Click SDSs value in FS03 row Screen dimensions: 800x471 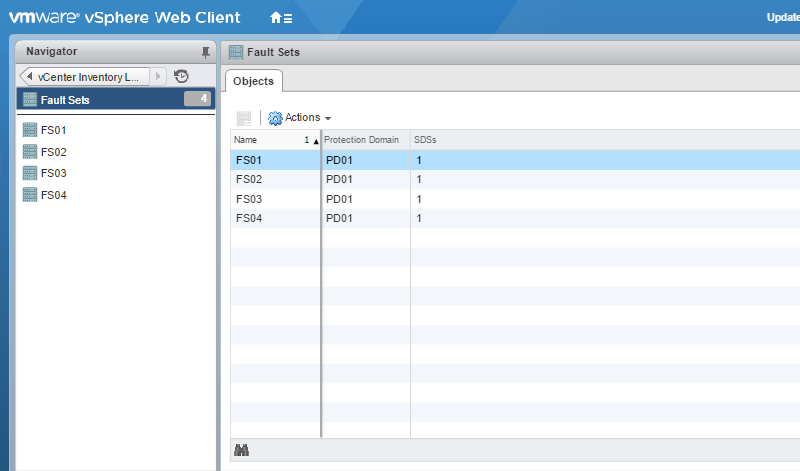[419, 199]
